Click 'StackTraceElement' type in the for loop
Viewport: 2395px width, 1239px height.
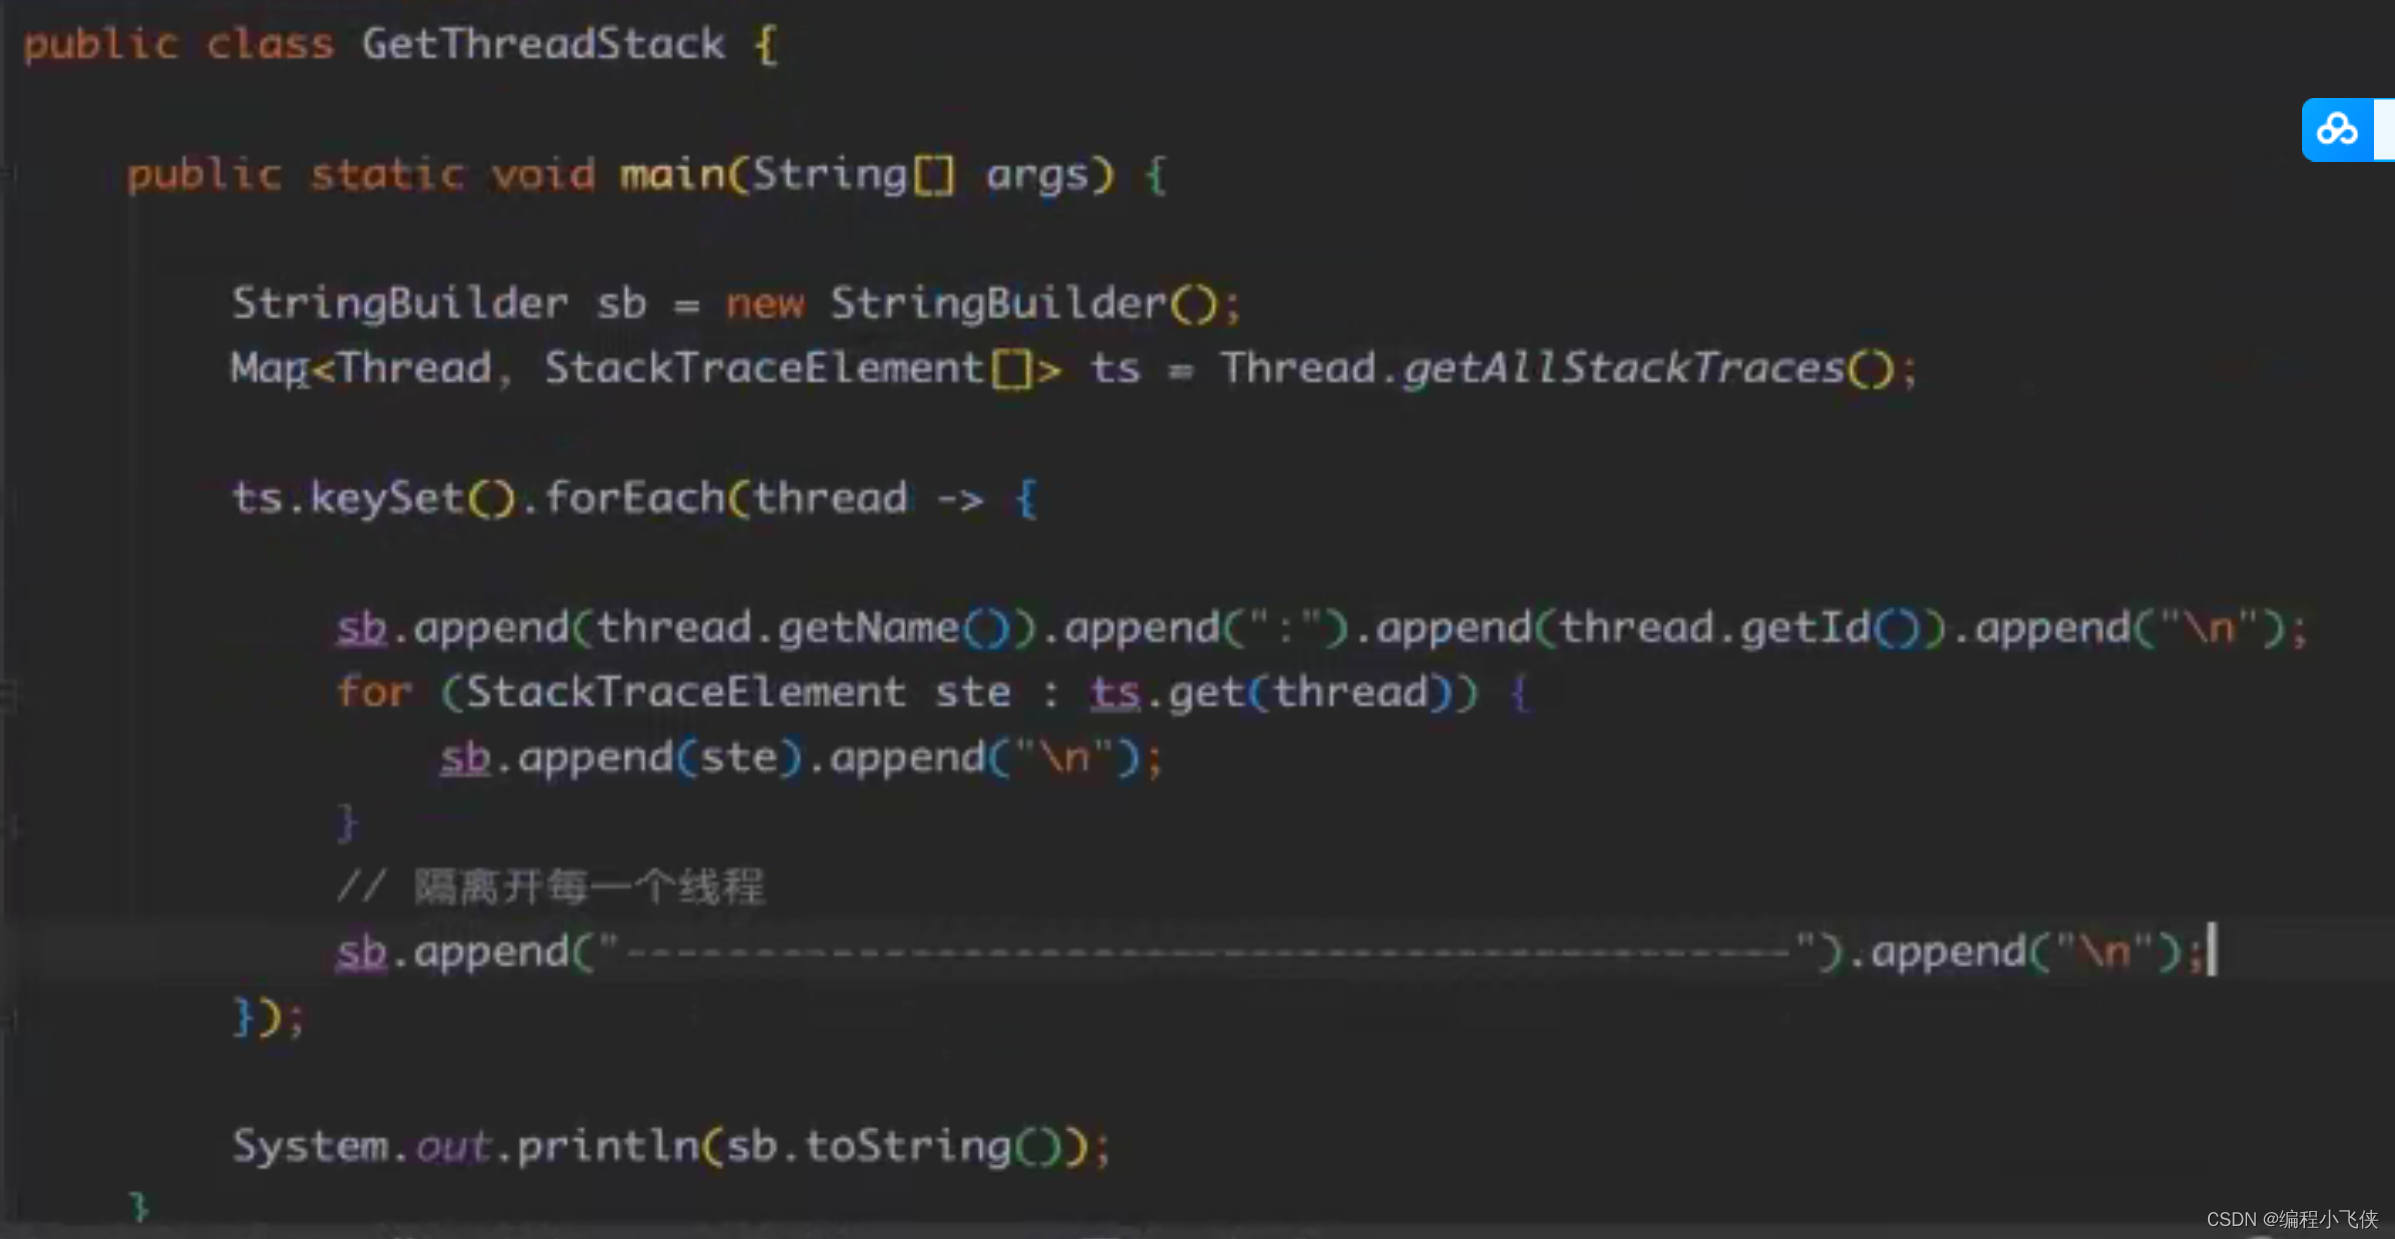[x=686, y=692]
